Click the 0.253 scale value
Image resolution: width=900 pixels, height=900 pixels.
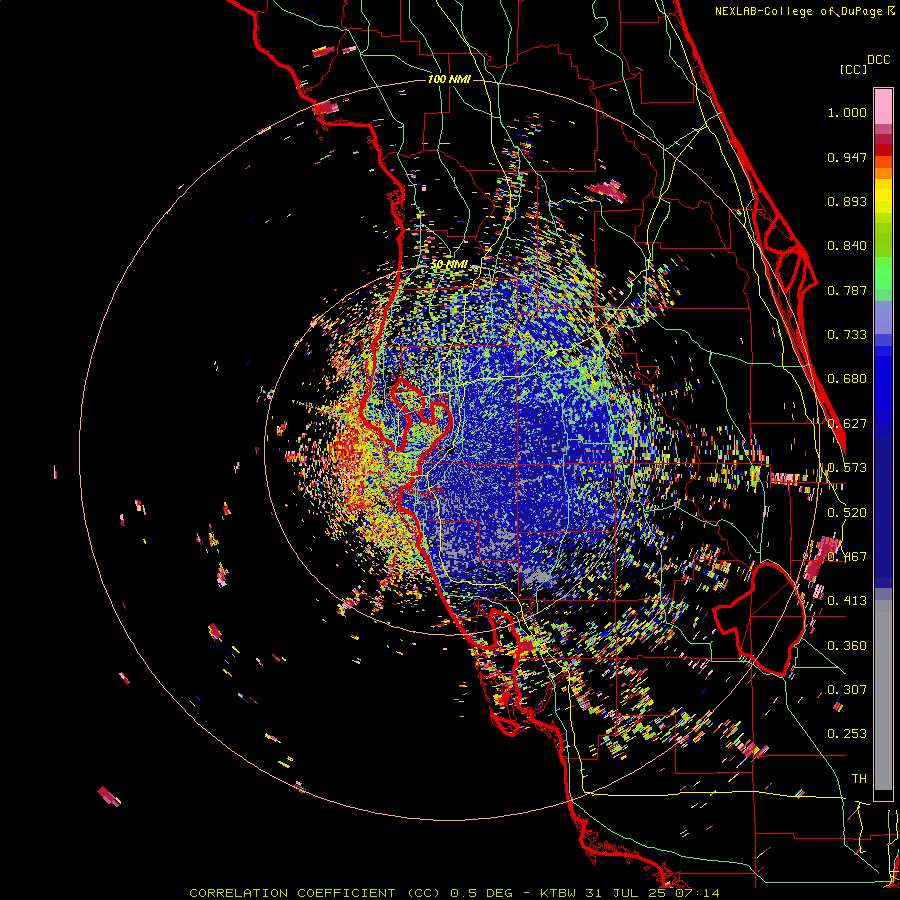click(x=847, y=734)
